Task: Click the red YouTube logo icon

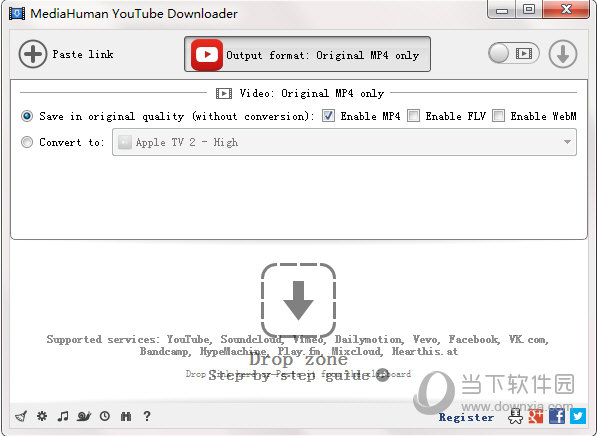Action: pyautogui.click(x=207, y=55)
